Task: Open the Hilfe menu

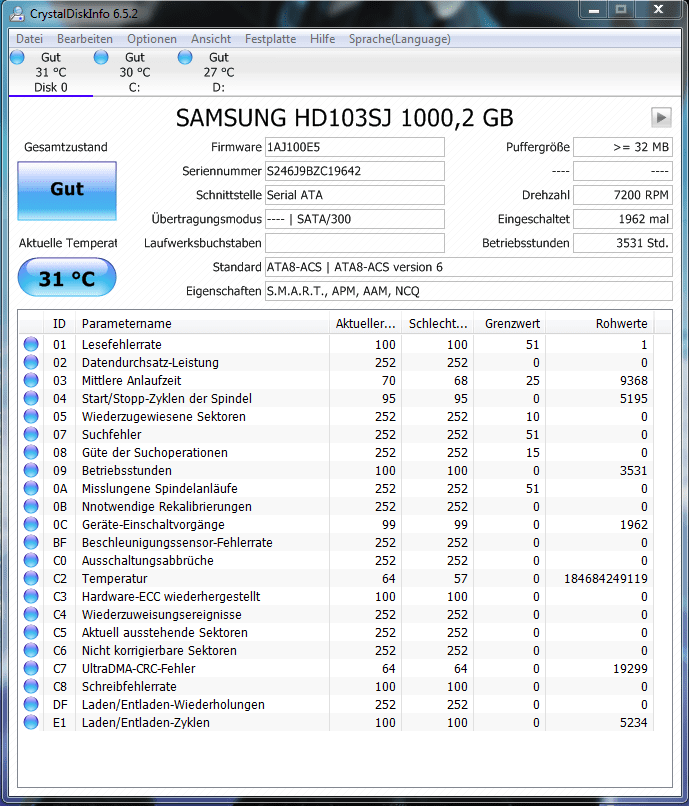Action: point(322,39)
